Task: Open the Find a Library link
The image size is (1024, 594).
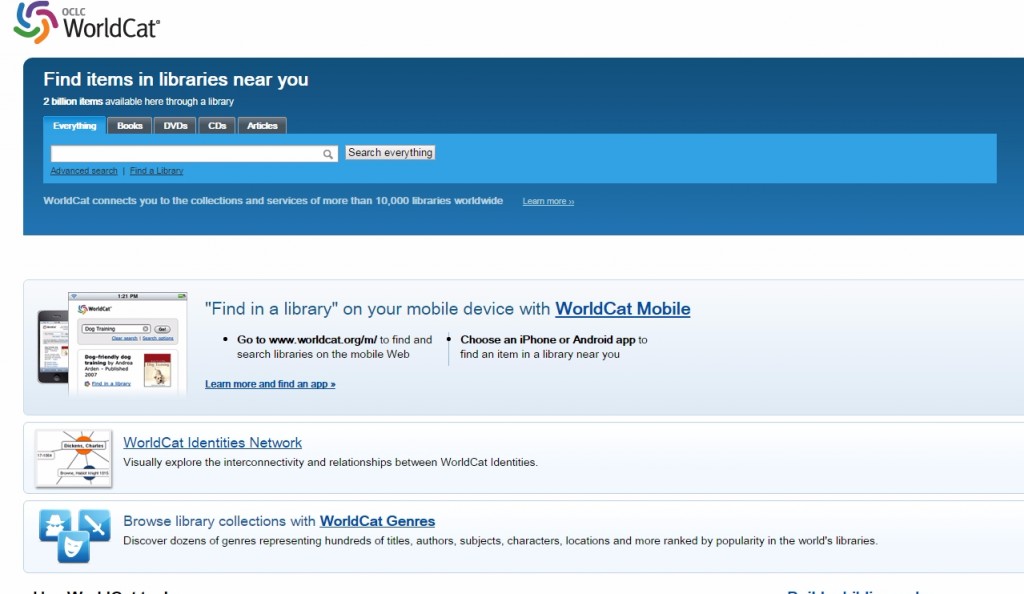Action: (x=157, y=171)
